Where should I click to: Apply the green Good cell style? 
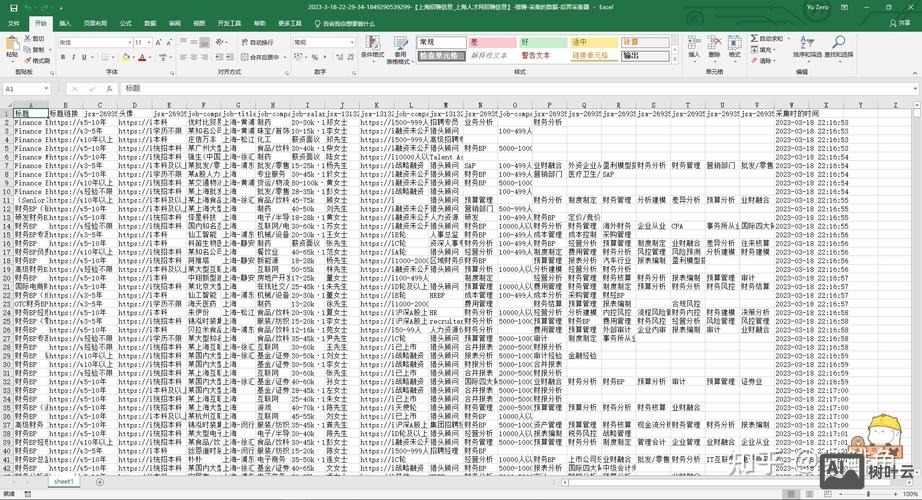[x=543, y=42]
